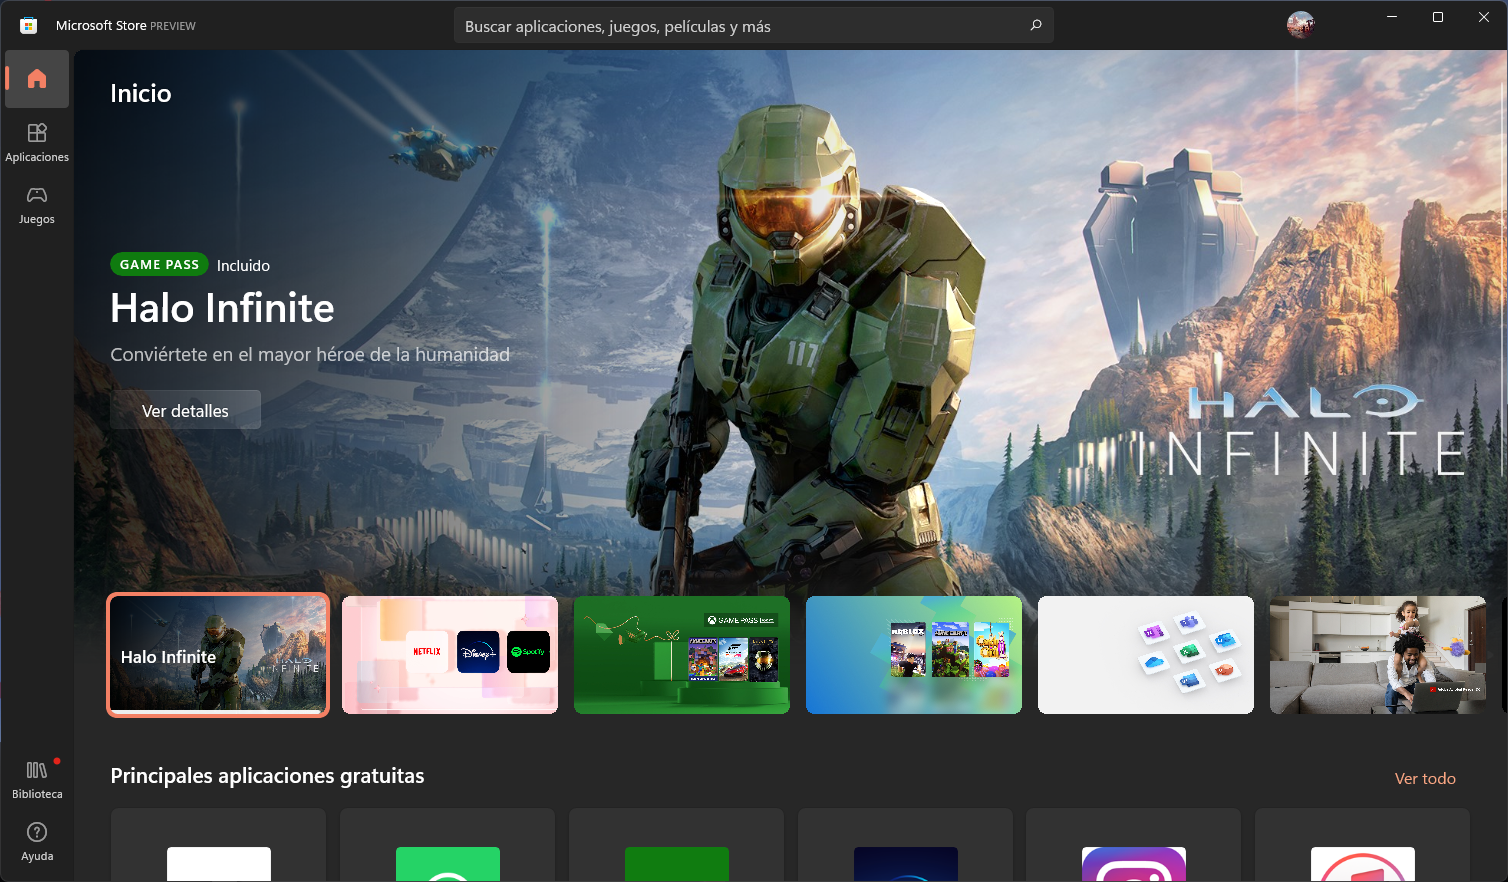1508x882 pixels.
Task: Open the dark green icon app card
Action: coord(676,845)
